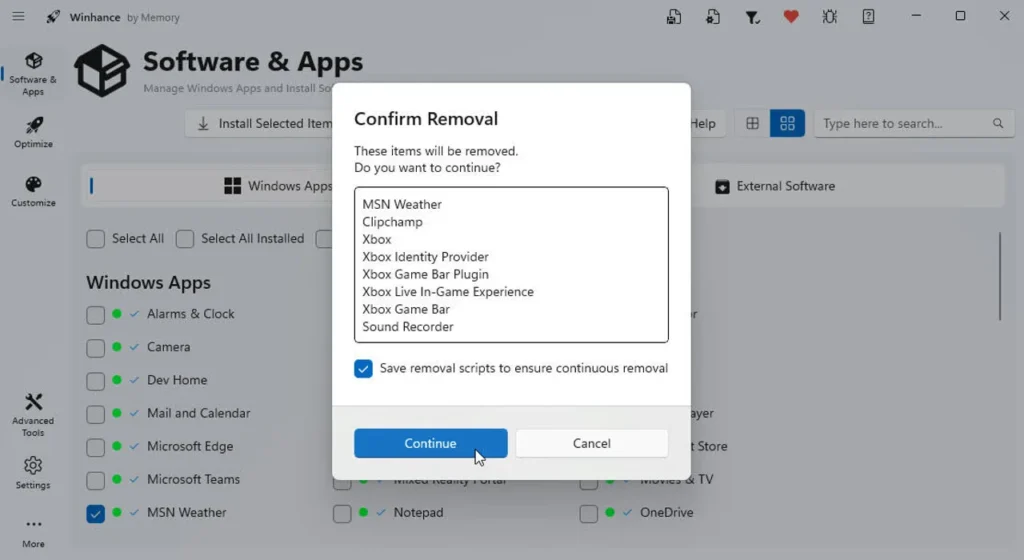
Task: Click the import configuration icon in title bar
Action: [712, 17]
